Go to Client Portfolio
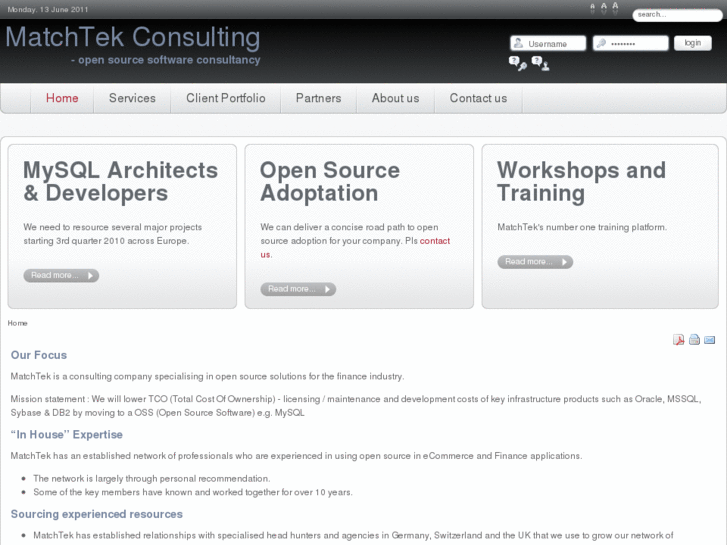727x545 pixels. click(x=226, y=98)
